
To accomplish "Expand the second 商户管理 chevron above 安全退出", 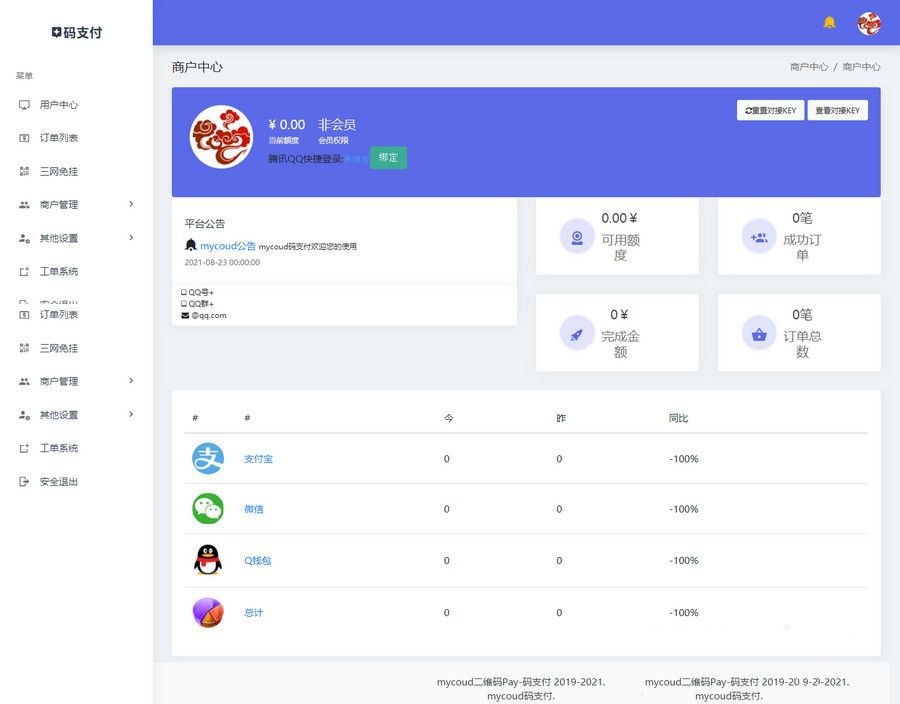I will click(131, 380).
